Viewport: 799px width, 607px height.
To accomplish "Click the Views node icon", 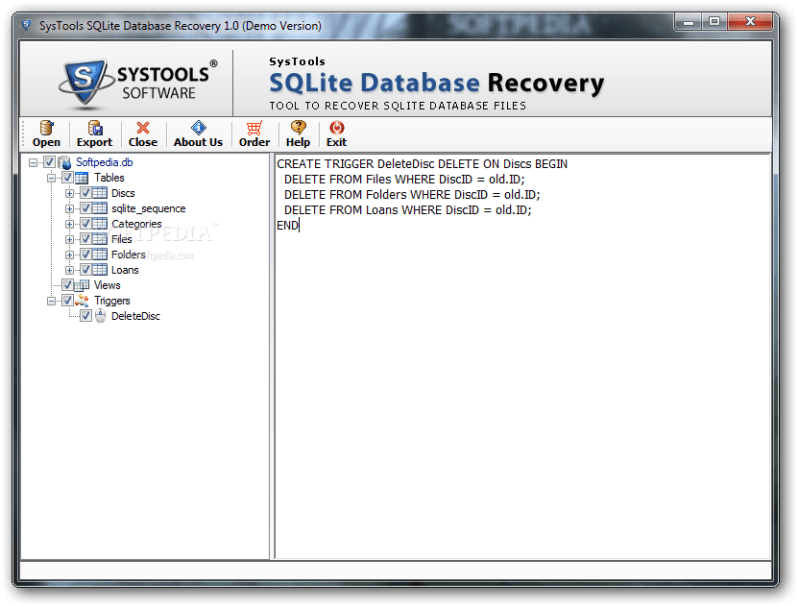I will 82,285.
